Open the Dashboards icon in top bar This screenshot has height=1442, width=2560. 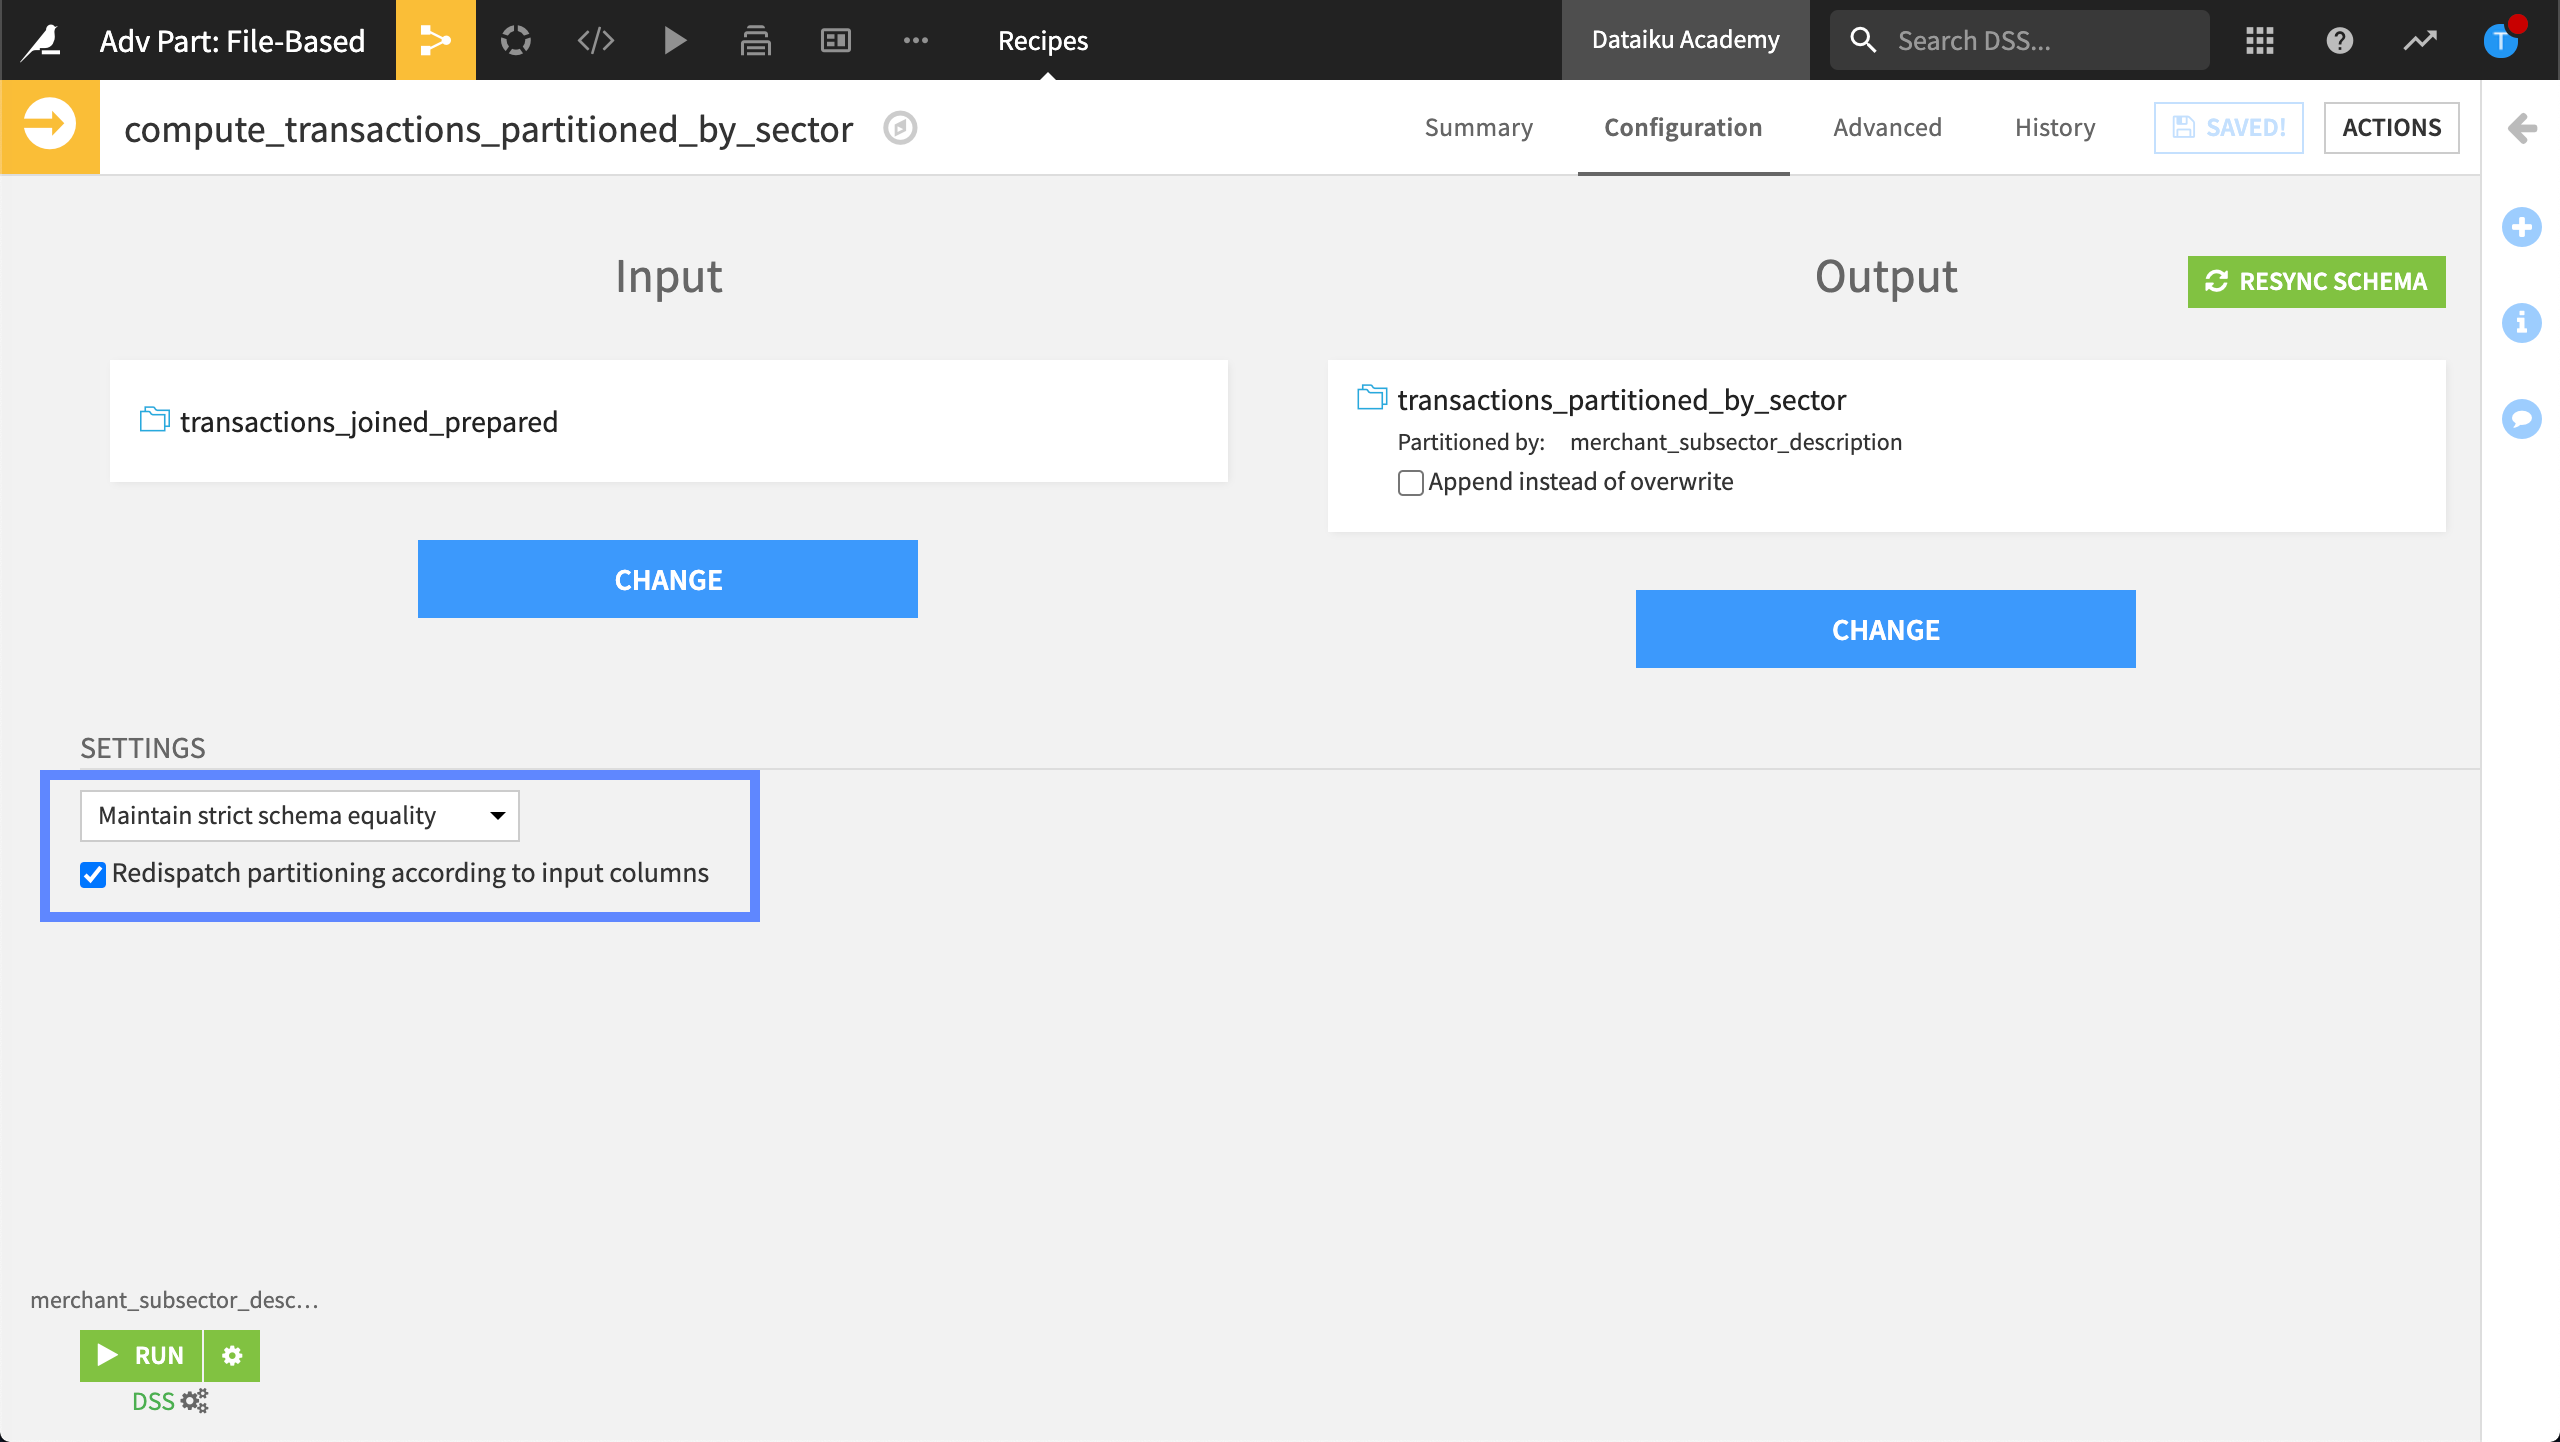(835, 40)
